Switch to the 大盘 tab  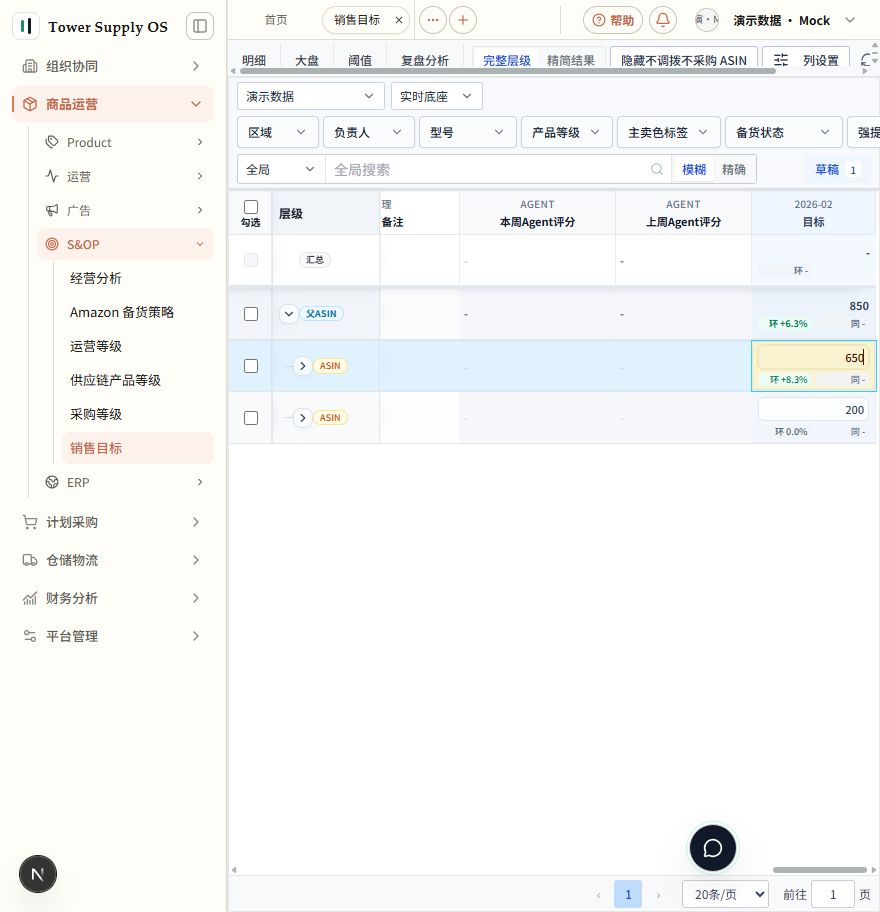[307, 60]
